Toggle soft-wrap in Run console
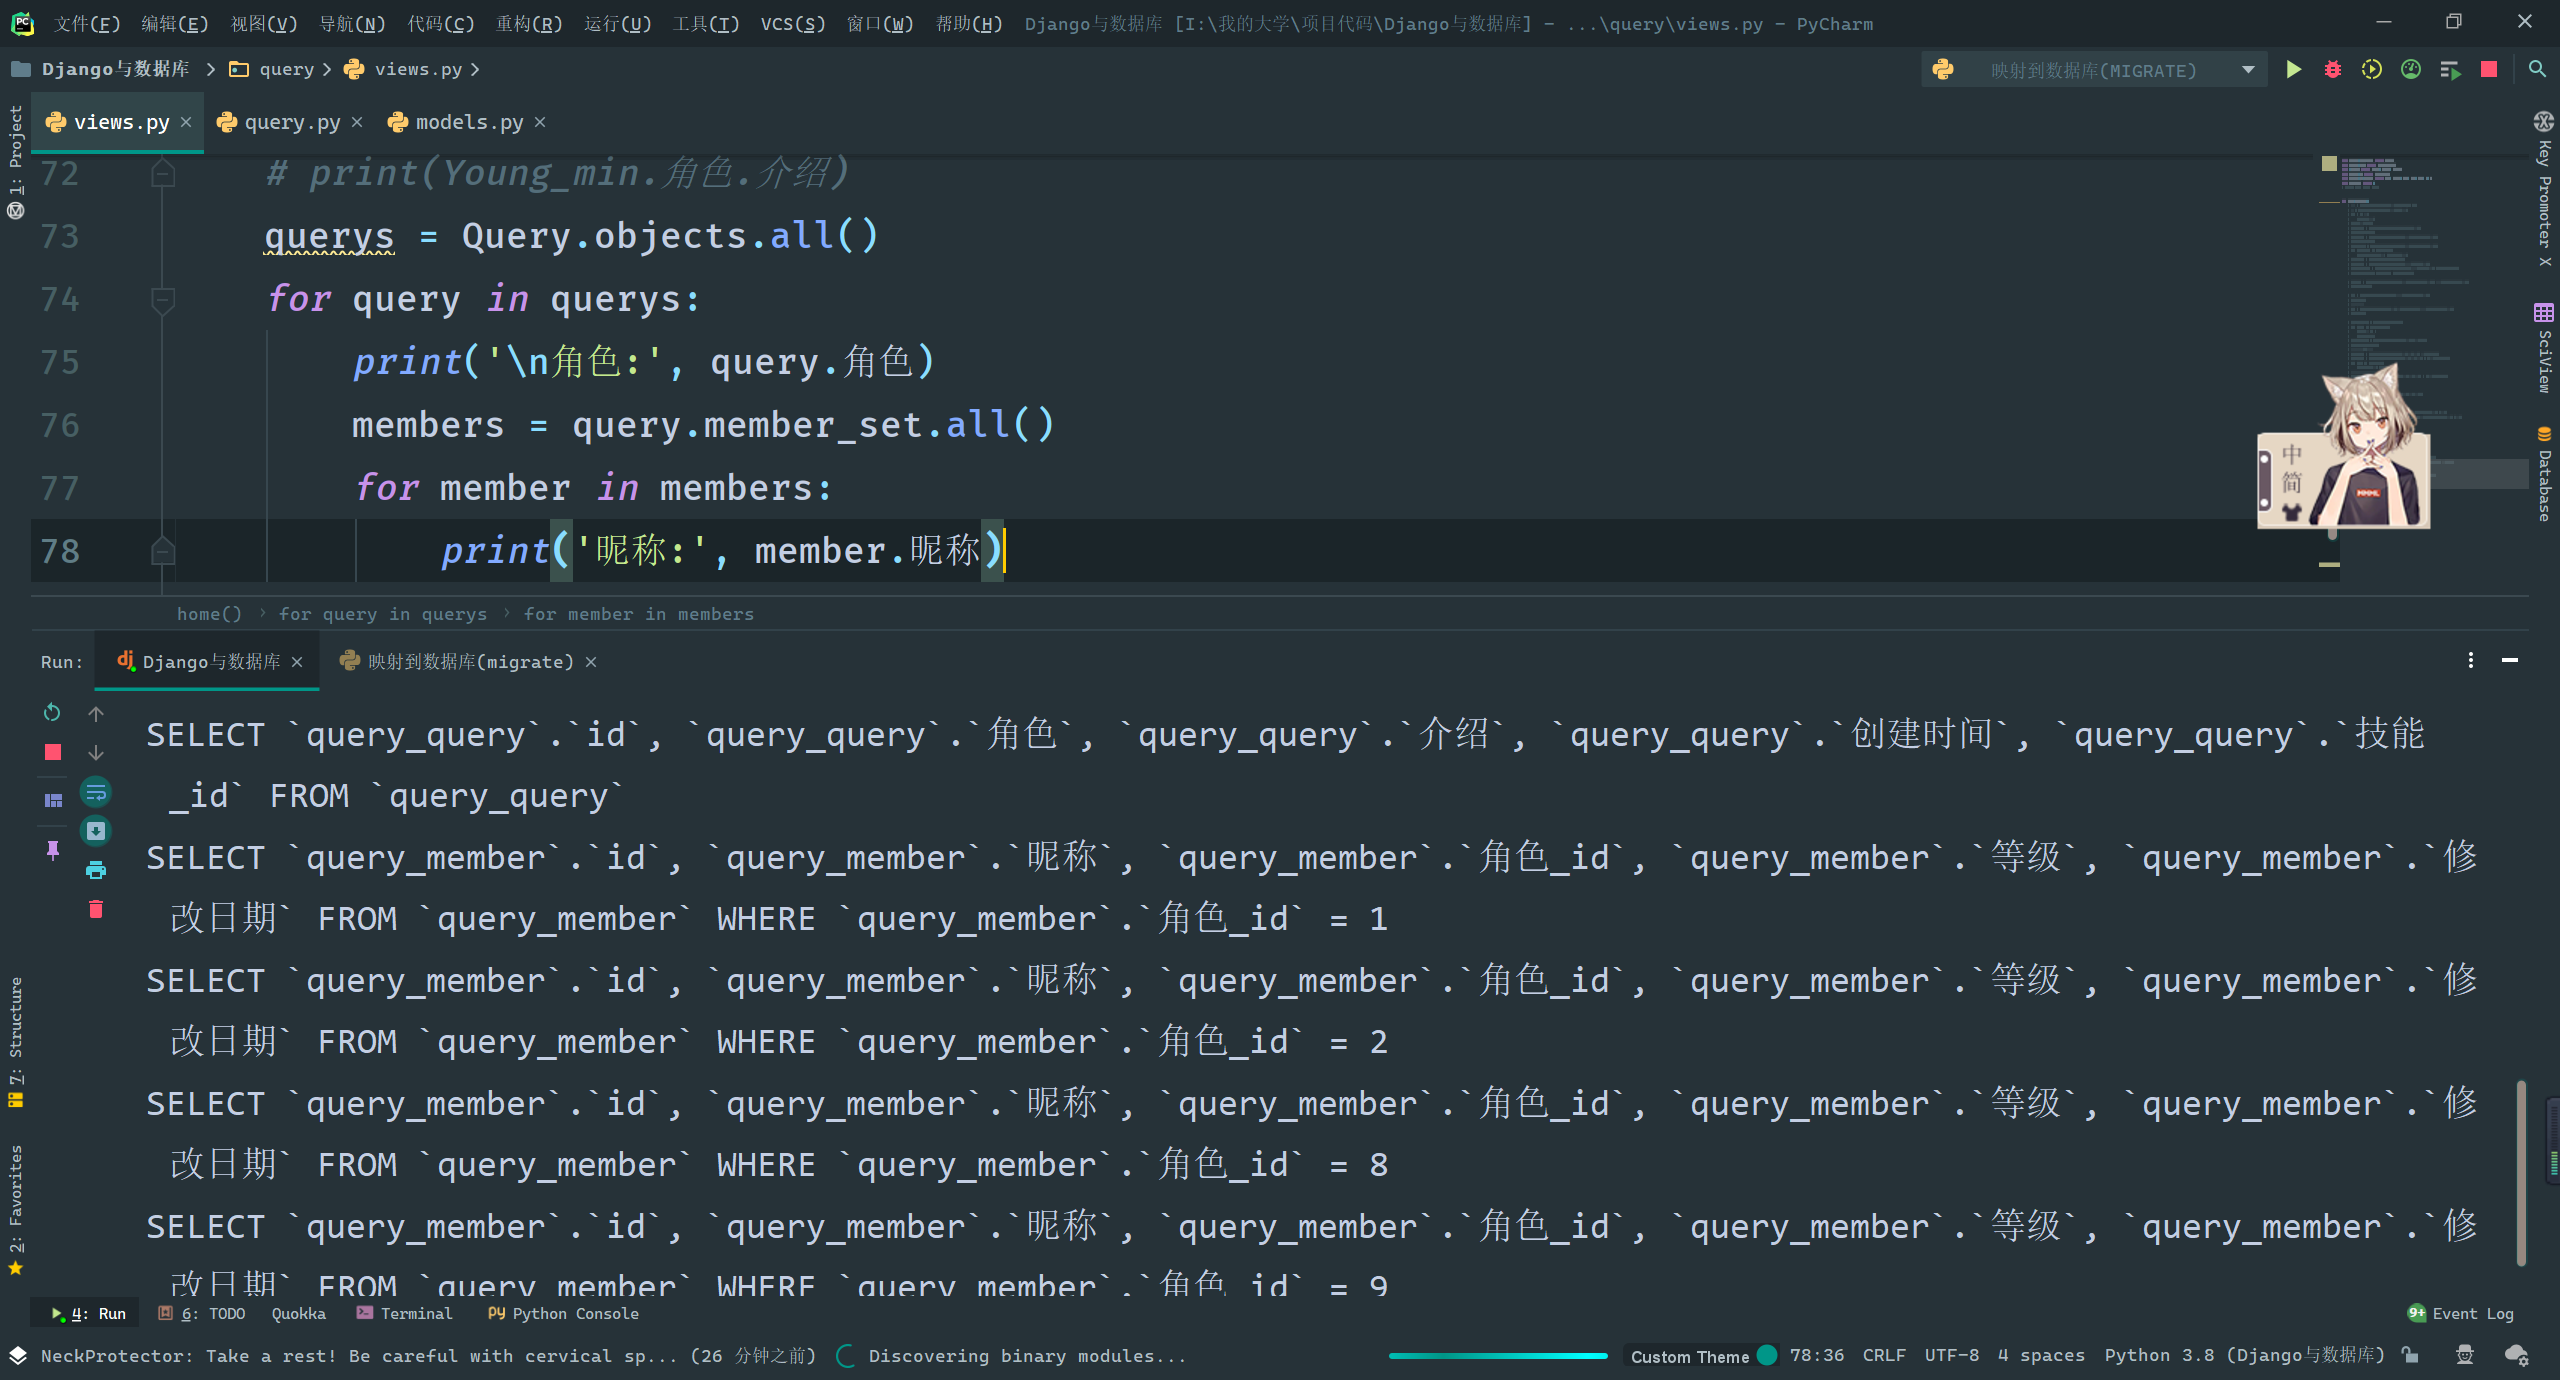 (96, 793)
